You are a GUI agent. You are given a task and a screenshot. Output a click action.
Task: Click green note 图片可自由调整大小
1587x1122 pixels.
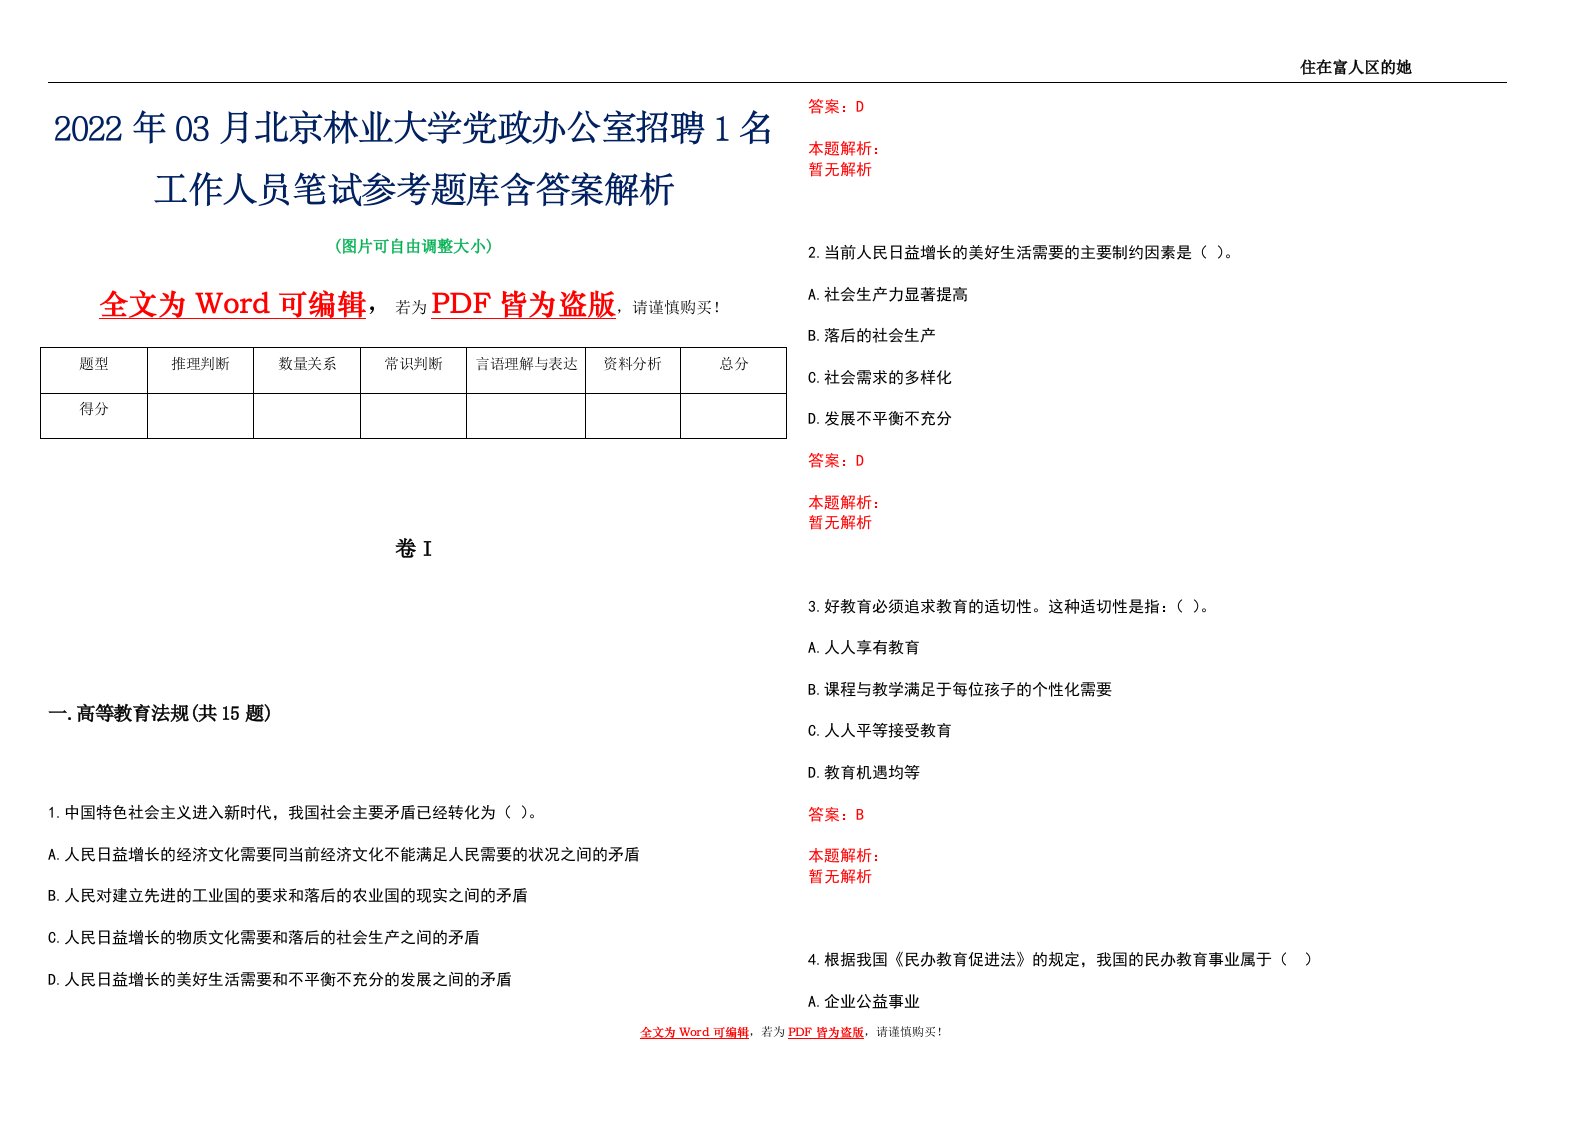pos(413,246)
